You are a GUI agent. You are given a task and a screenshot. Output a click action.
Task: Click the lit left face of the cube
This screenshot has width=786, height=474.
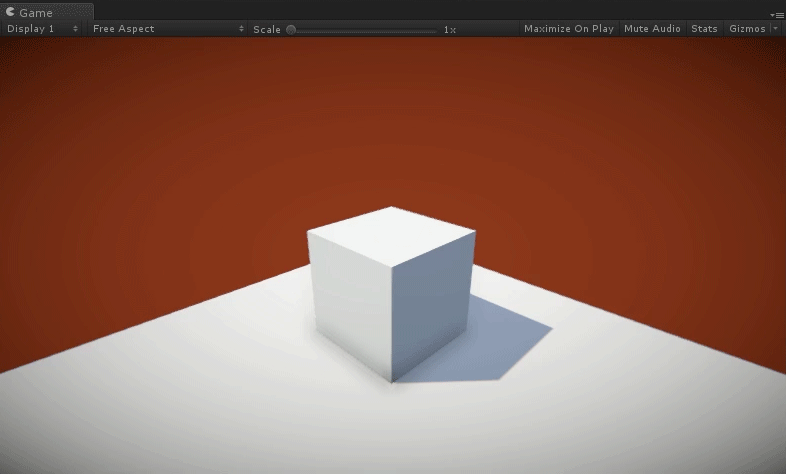coord(349,305)
